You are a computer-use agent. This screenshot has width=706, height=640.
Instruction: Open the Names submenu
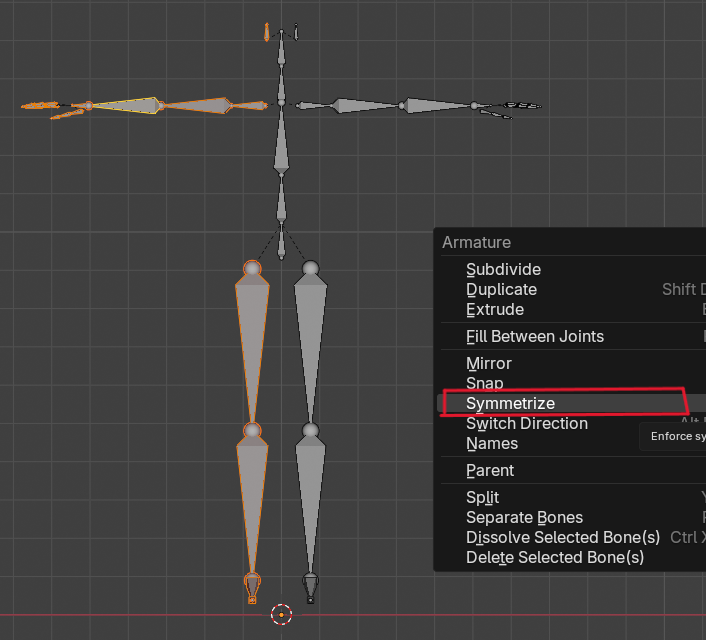492,443
